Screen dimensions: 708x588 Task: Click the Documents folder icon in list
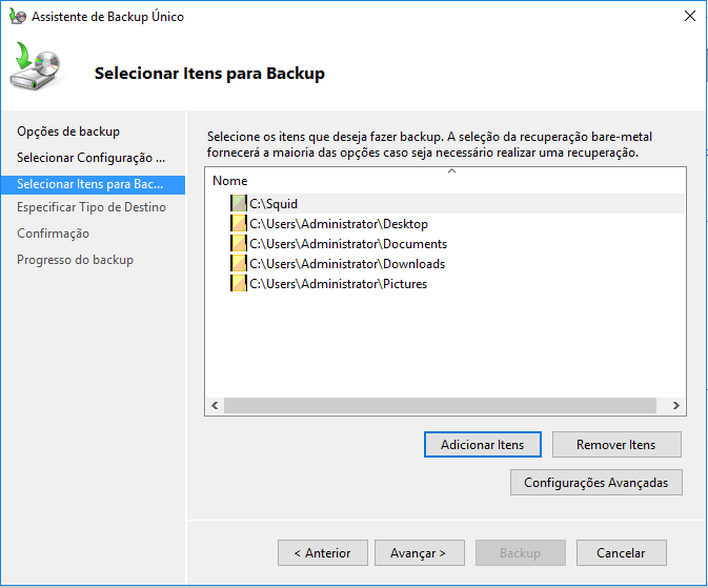point(238,243)
